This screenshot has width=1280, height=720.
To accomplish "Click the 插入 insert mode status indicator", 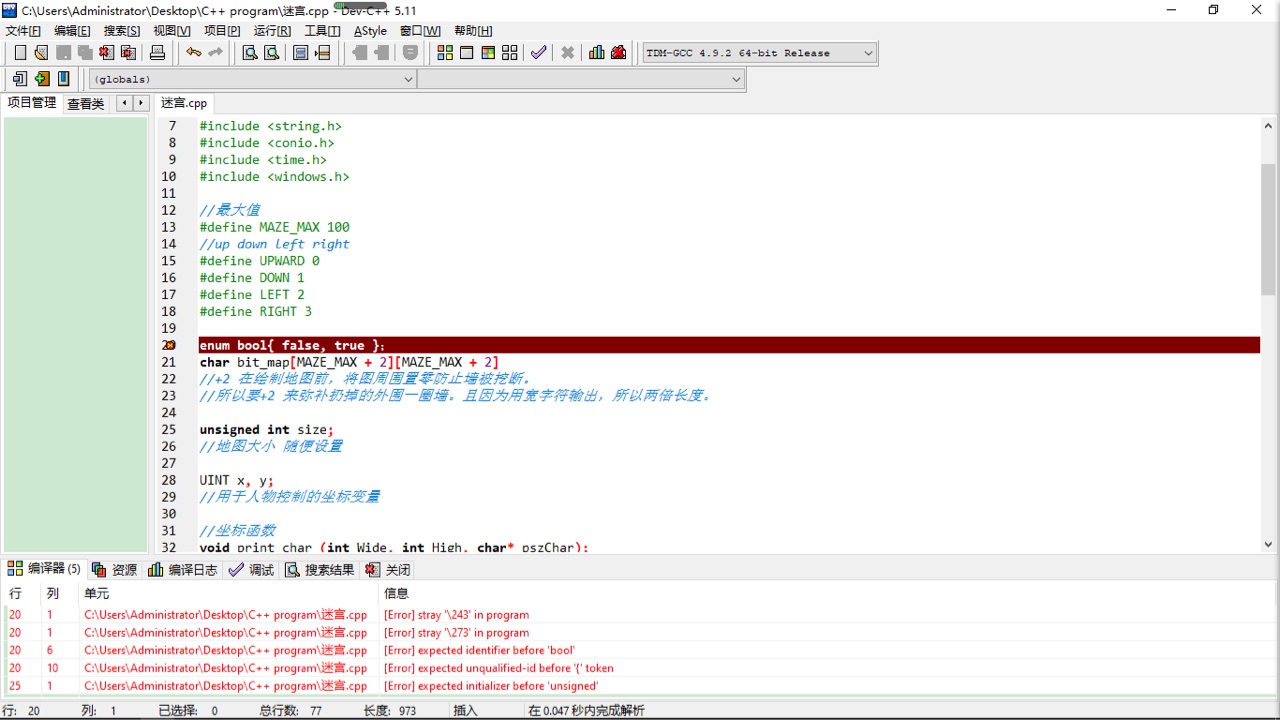I will (x=465, y=711).
